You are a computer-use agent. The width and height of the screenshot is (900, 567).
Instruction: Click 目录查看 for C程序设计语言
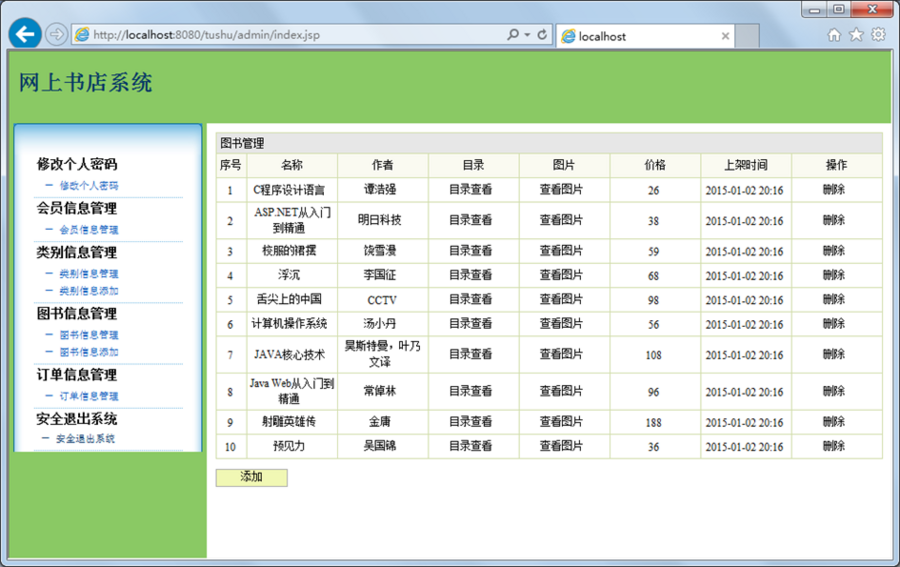tap(471, 189)
